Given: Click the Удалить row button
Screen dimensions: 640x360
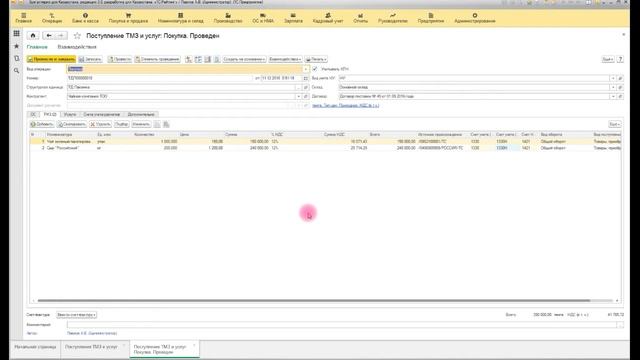Looking at the screenshot, I should (x=100, y=124).
